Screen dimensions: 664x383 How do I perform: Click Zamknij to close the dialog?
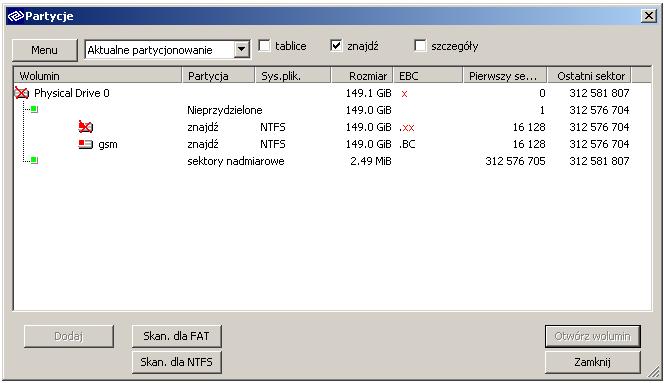[592, 362]
